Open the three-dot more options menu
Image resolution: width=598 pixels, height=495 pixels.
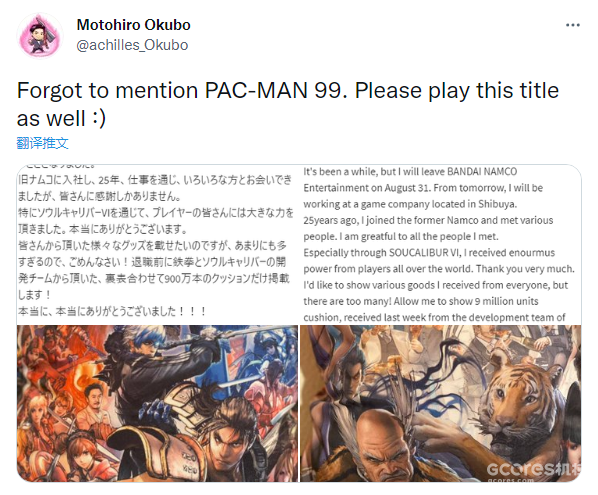point(572,25)
